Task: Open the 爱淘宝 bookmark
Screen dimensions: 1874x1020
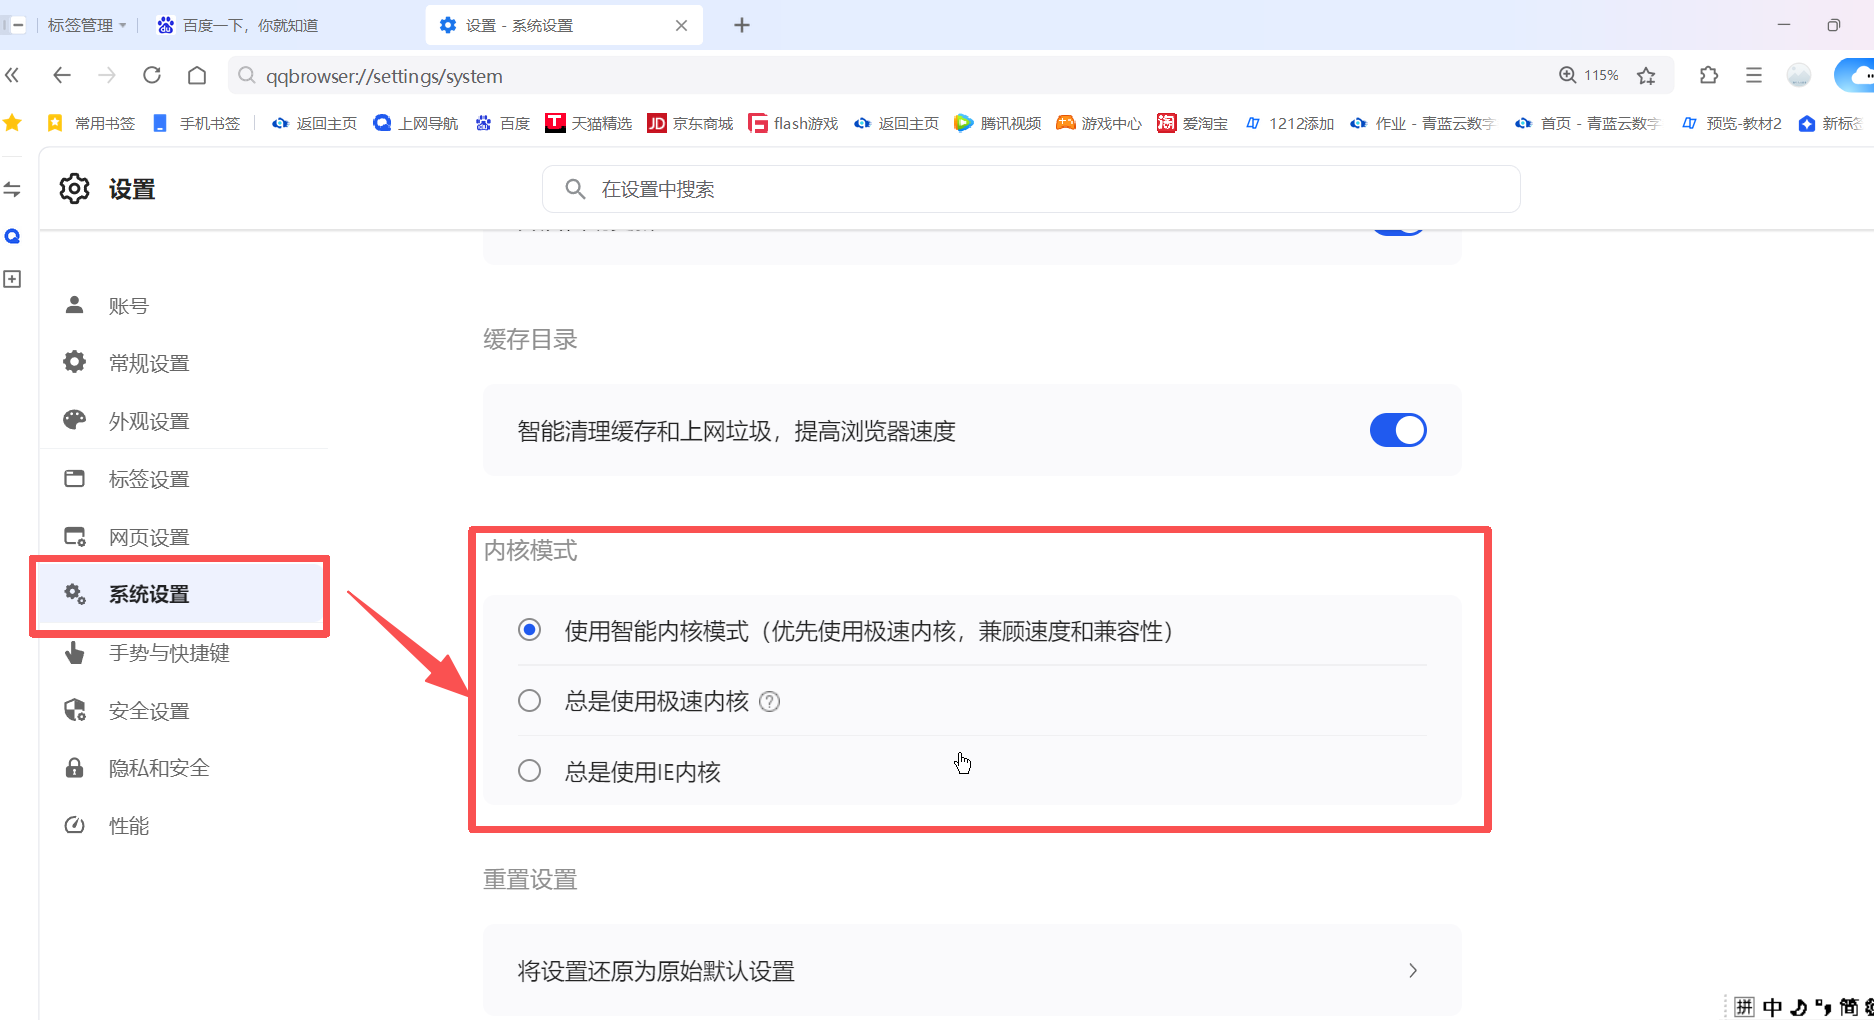Action: click(1192, 122)
